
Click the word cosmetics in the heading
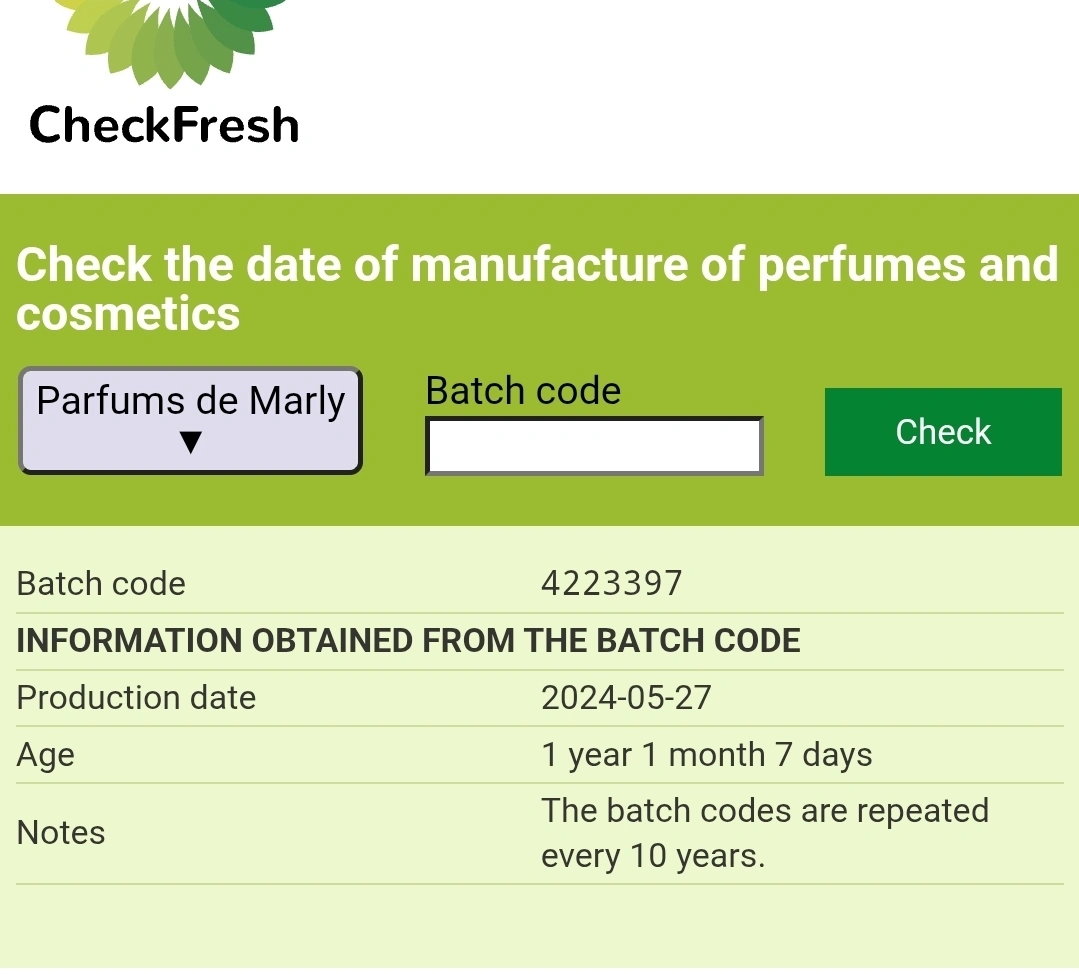point(128,314)
